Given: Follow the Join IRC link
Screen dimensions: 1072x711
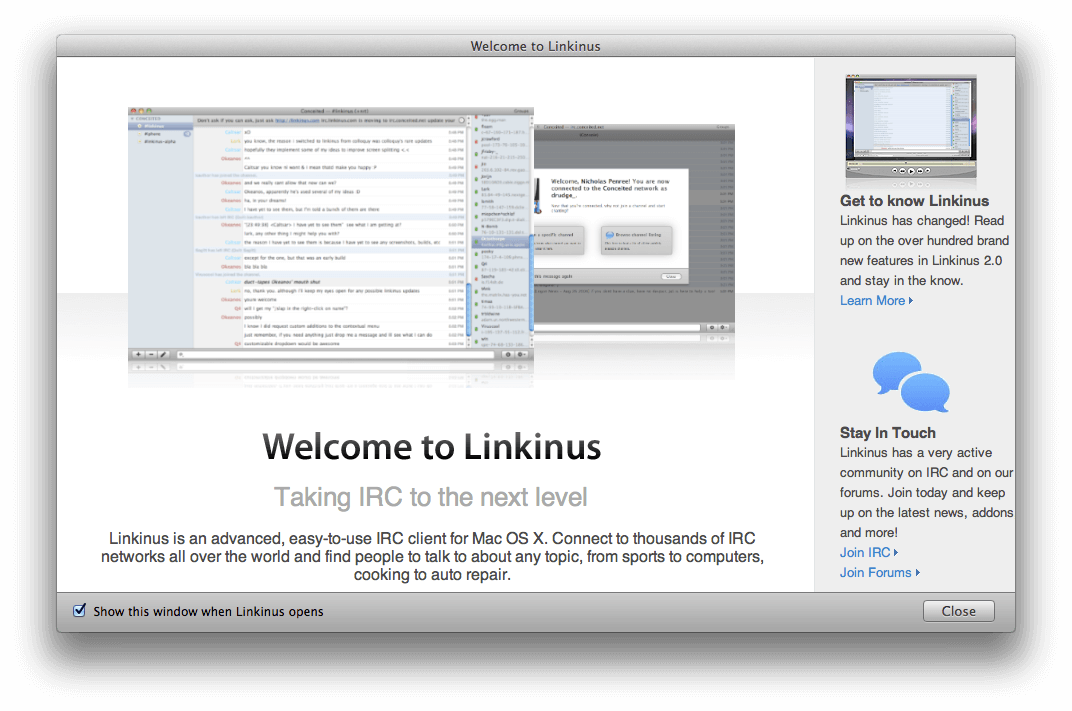Looking at the screenshot, I should (865, 552).
